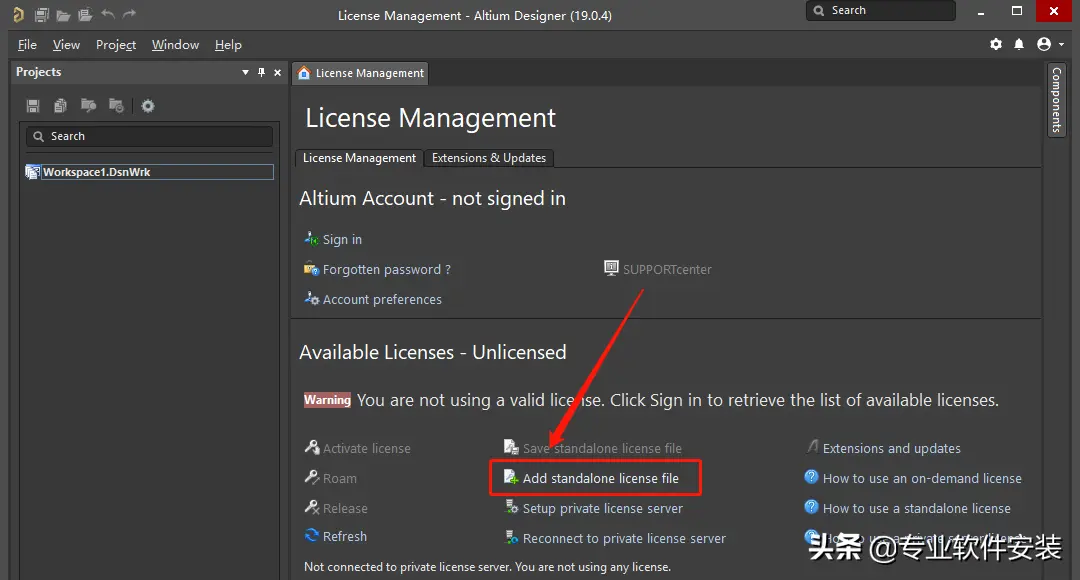1080x580 pixels.
Task: Click the Activate license key icon
Action: (311, 447)
